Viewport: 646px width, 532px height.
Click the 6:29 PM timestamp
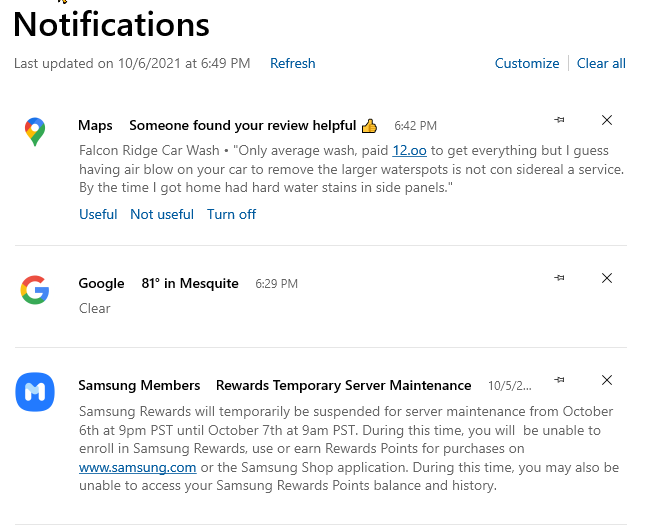[x=276, y=284]
